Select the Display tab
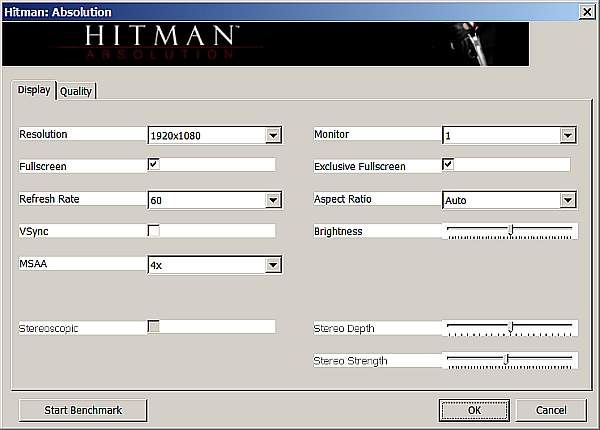600x430 pixels. pyautogui.click(x=34, y=90)
